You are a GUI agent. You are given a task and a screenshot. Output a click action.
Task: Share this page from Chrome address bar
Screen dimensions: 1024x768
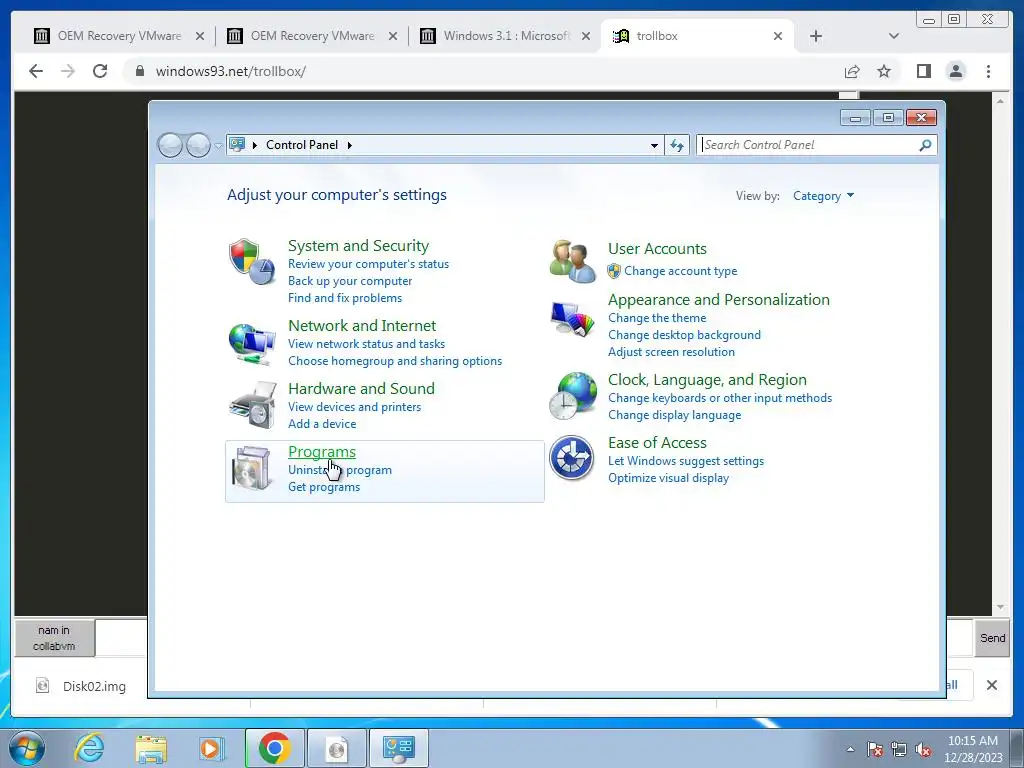(x=852, y=71)
